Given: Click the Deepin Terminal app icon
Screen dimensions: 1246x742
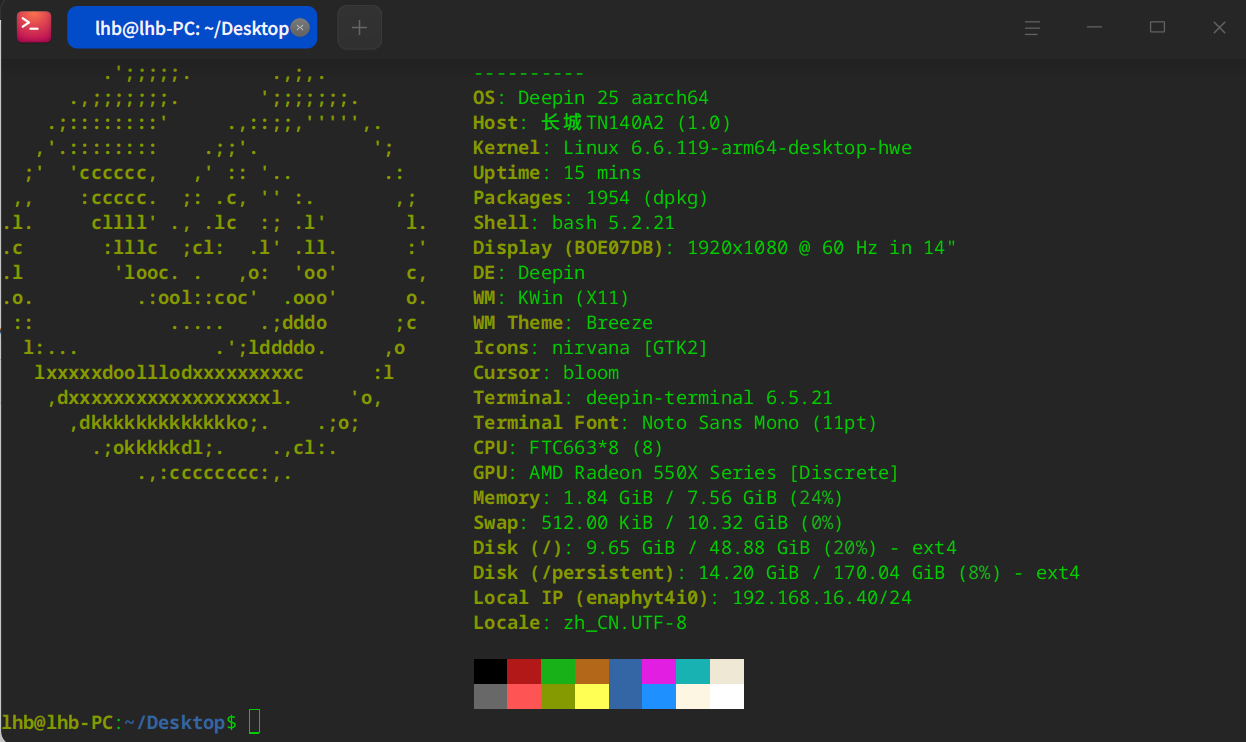Looking at the screenshot, I should pyautogui.click(x=34, y=27).
